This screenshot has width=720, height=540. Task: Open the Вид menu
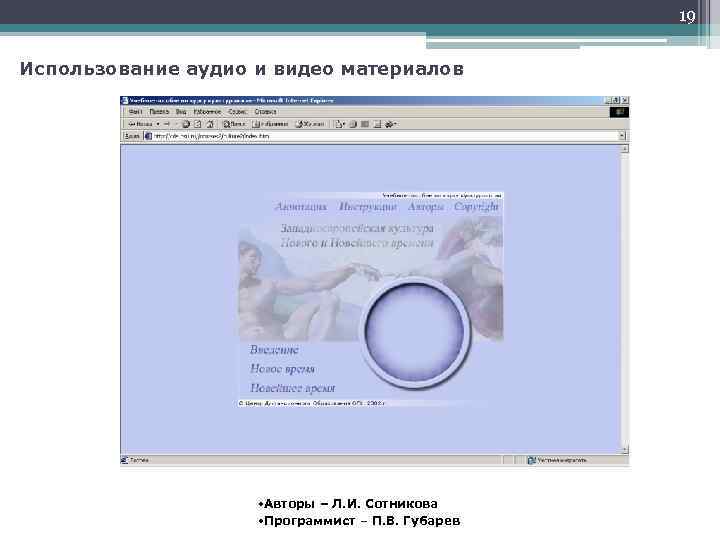pyautogui.click(x=181, y=112)
